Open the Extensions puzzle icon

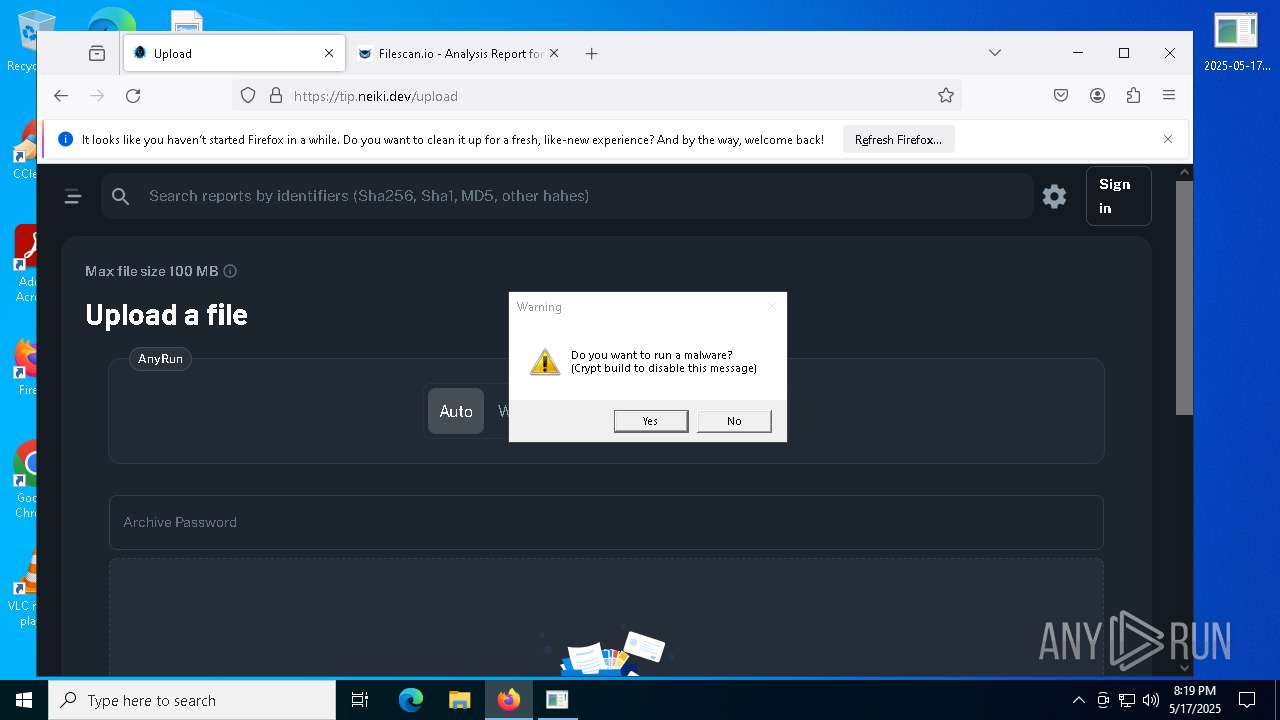1133,96
